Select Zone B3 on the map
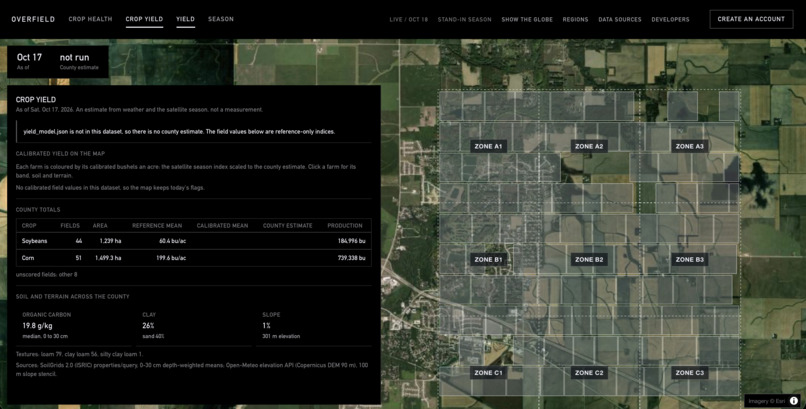This screenshot has width=806, height=409. (689, 259)
